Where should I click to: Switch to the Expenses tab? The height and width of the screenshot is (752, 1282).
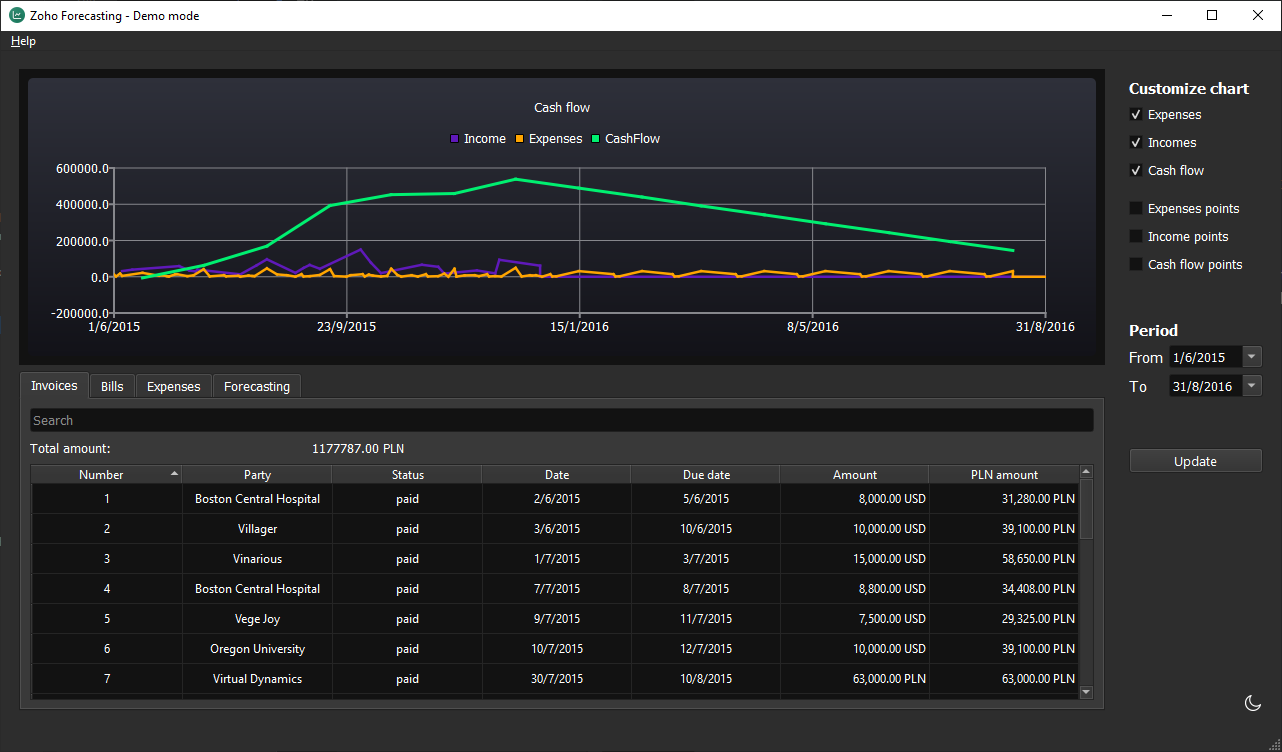click(x=174, y=387)
